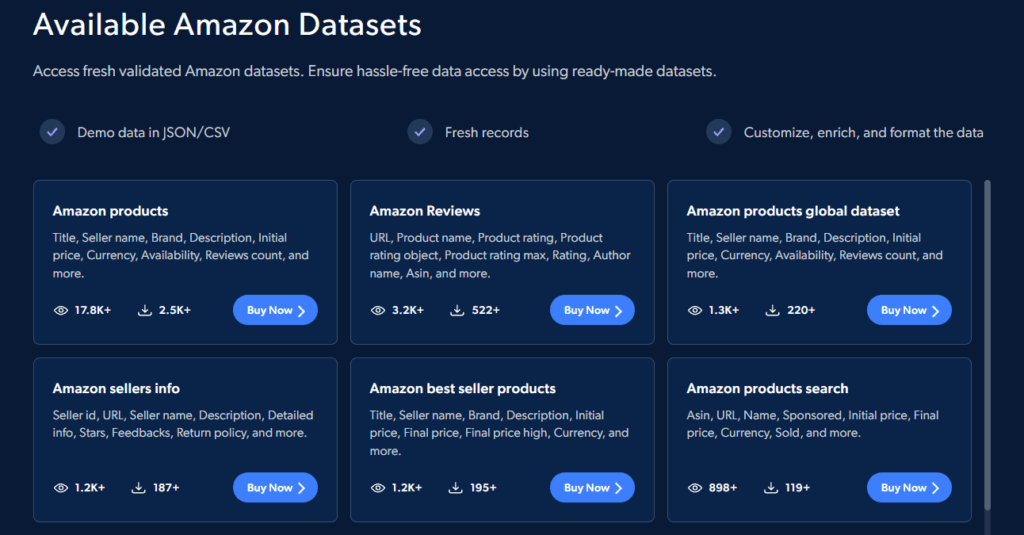Buy the Amazon products search dataset

[x=909, y=488]
